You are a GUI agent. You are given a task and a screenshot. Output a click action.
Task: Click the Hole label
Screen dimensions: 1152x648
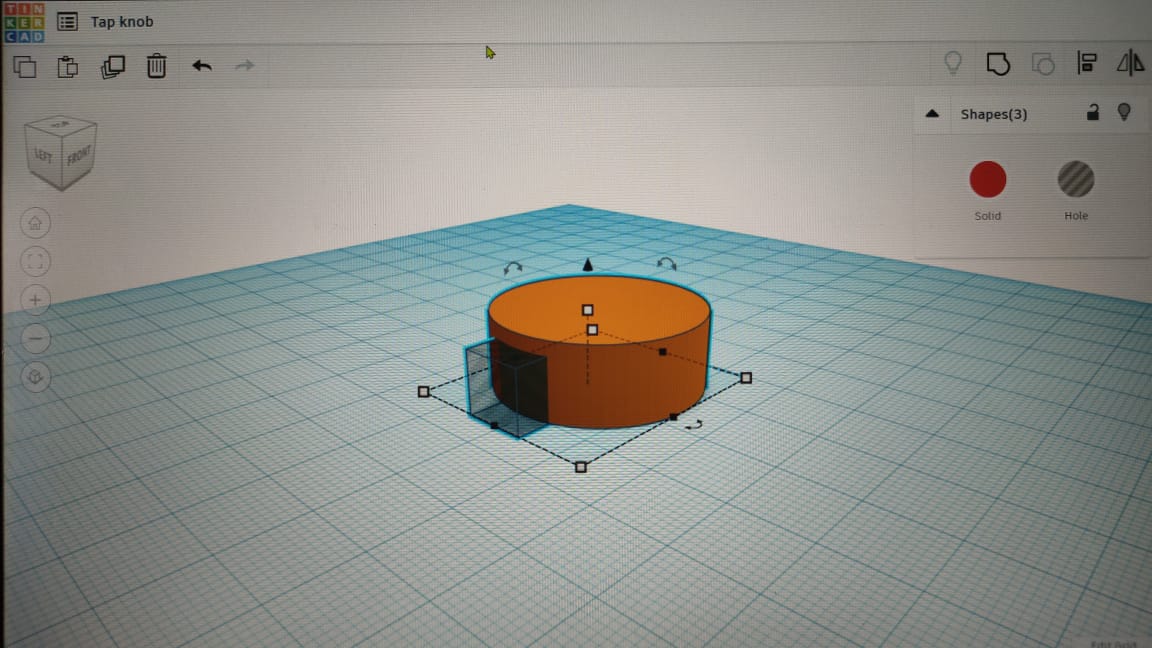pyautogui.click(x=1076, y=215)
